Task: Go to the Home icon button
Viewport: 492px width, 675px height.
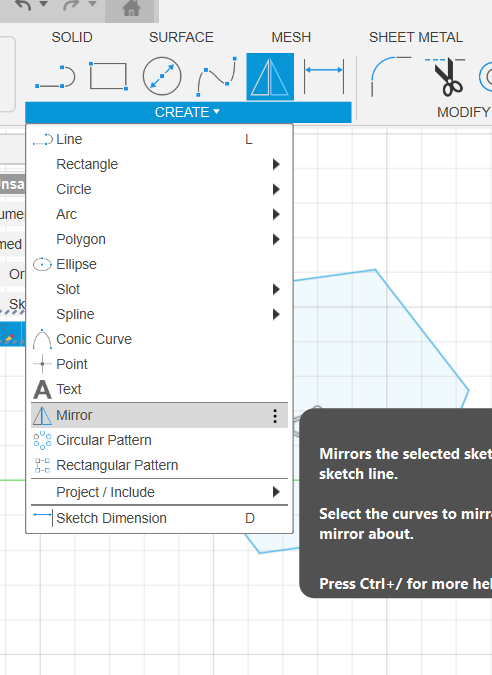Action: tap(131, 8)
